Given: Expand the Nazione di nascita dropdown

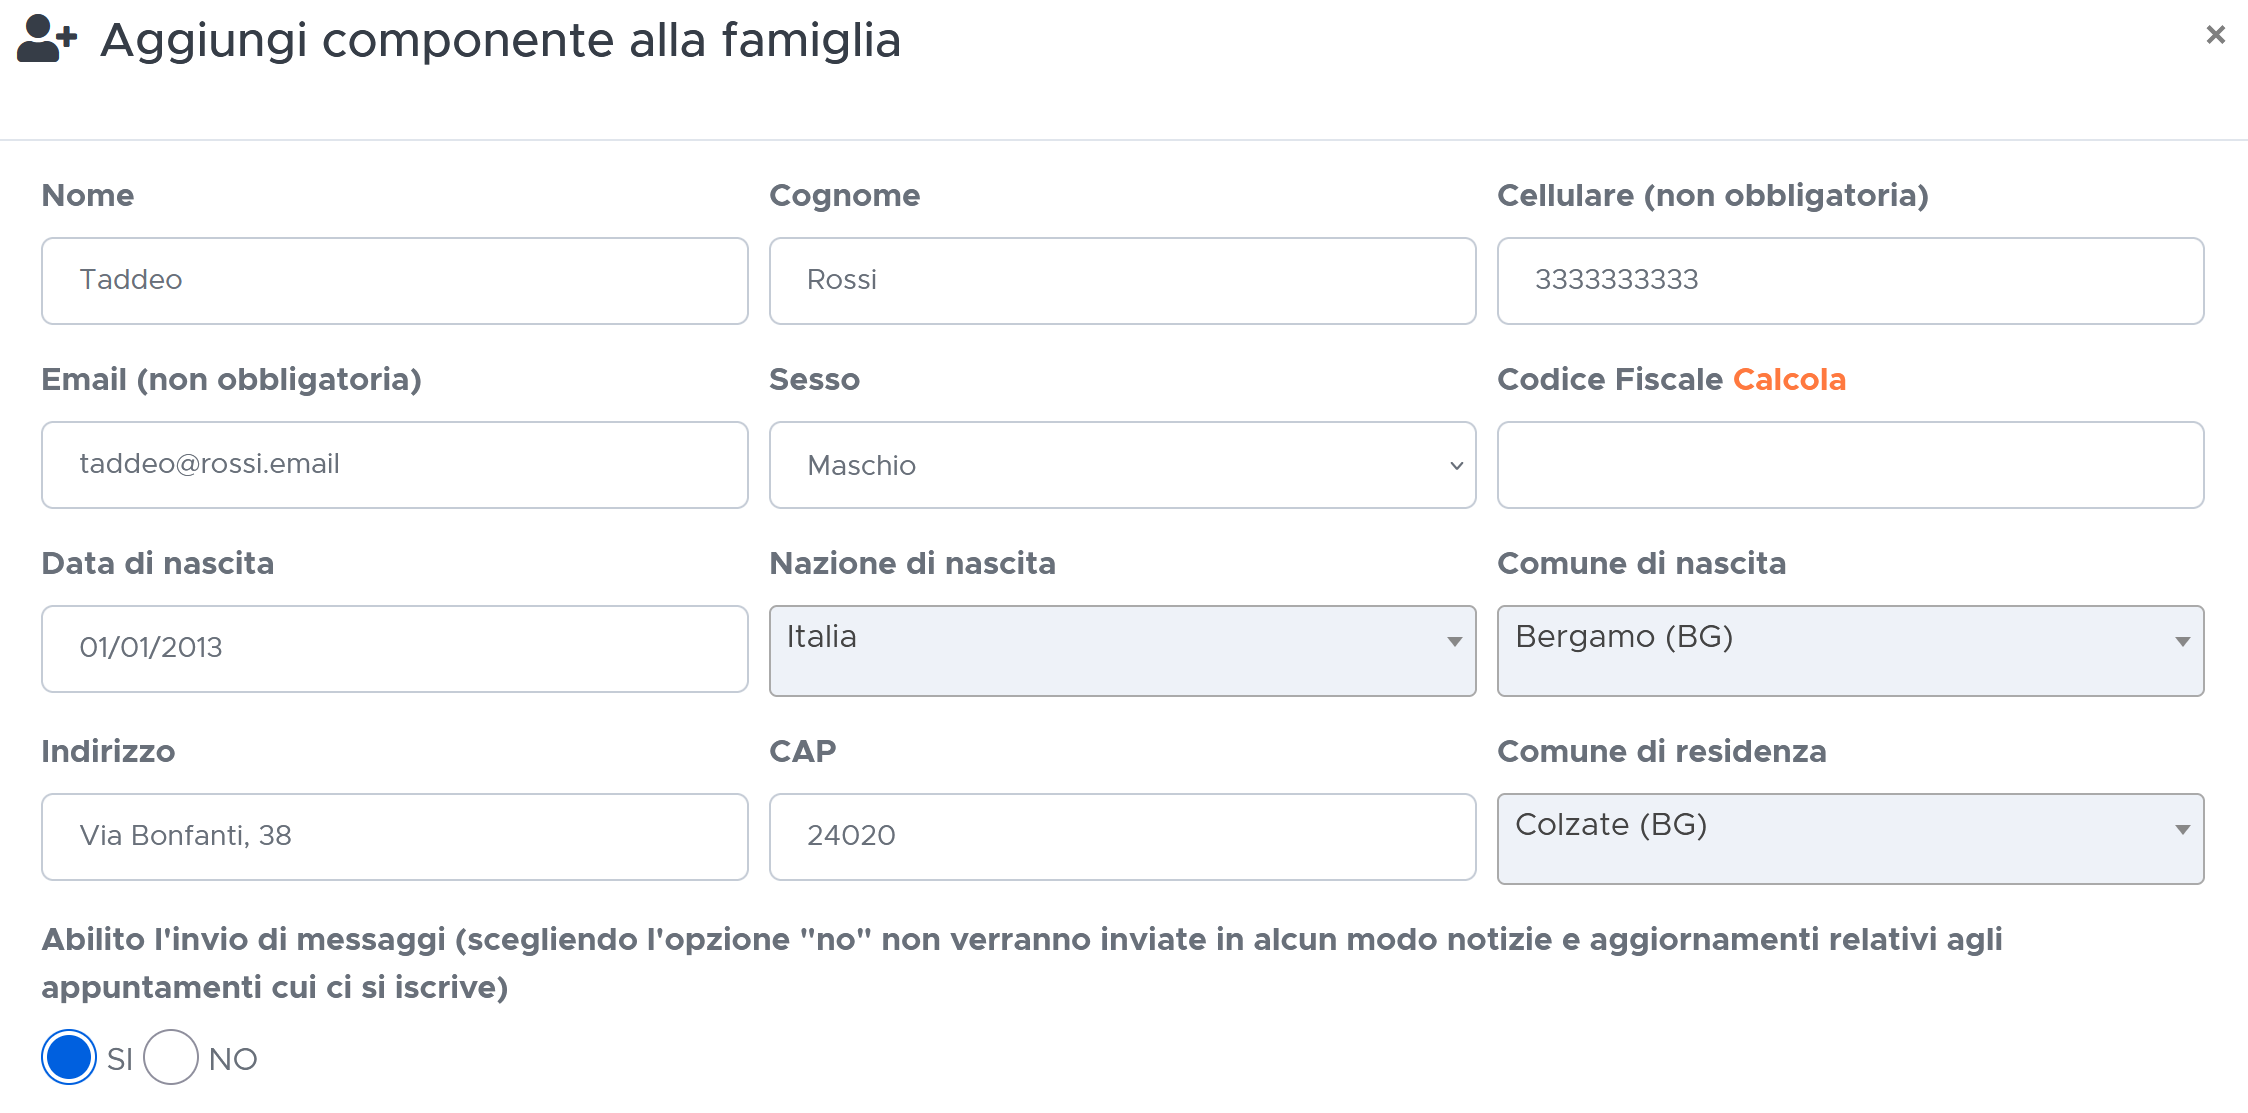Looking at the screenshot, I should coord(1122,651).
